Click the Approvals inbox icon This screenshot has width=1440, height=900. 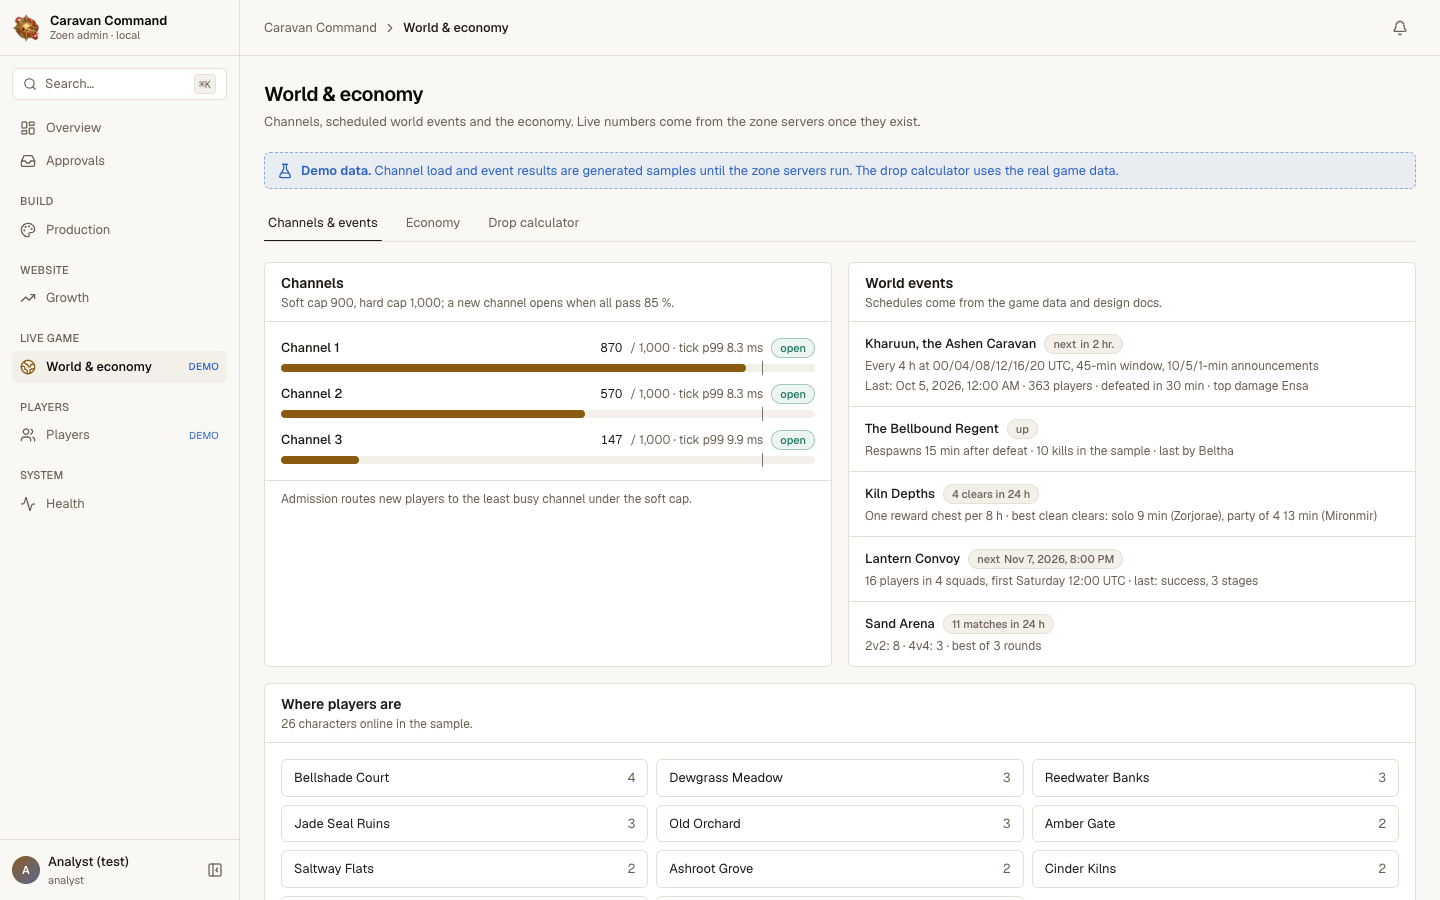coord(28,161)
